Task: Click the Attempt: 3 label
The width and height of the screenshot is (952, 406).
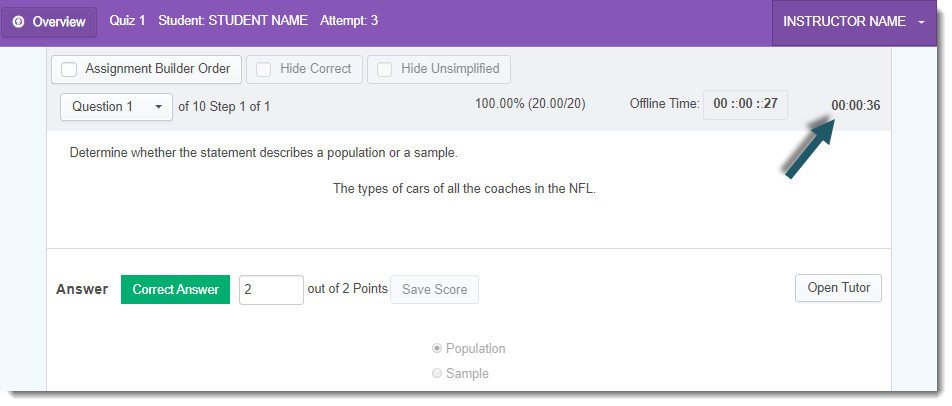Action: pyautogui.click(x=349, y=21)
